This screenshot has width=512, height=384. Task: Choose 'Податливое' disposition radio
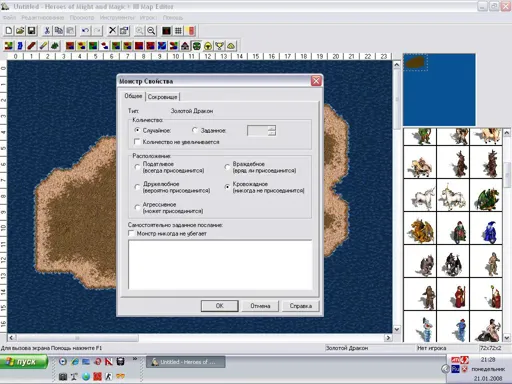tap(137, 167)
